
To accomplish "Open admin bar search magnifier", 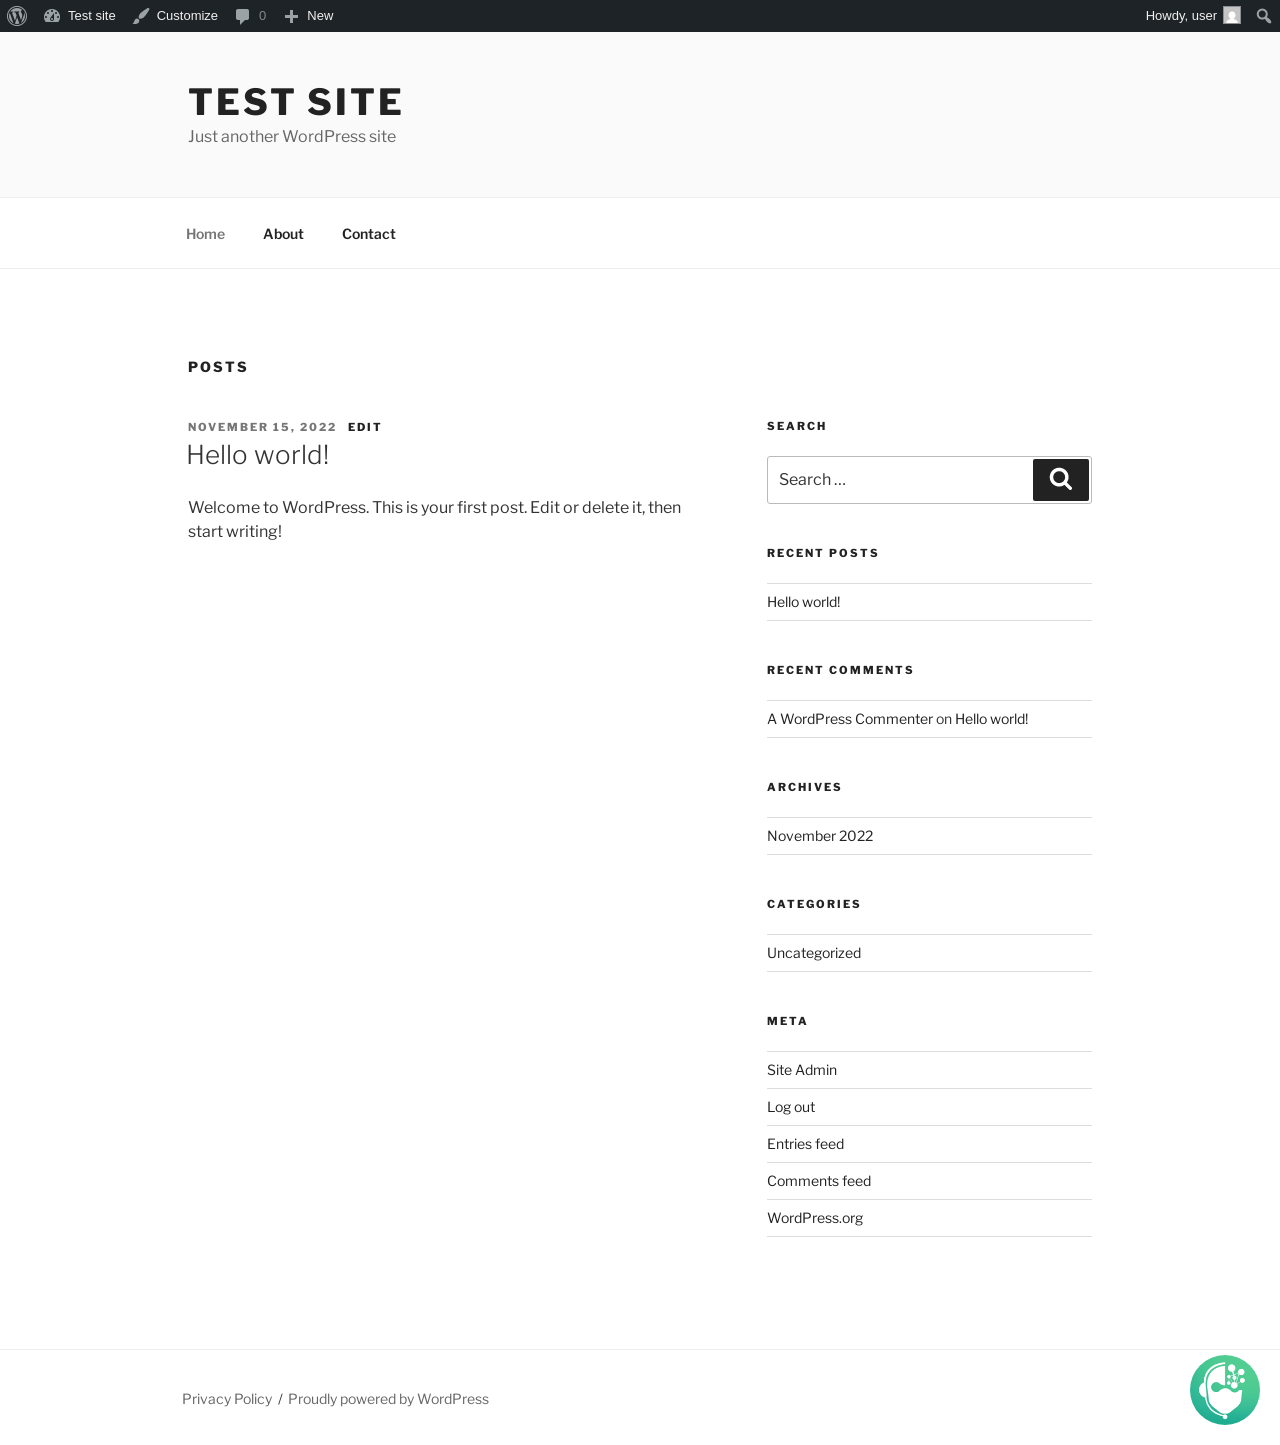I will (1263, 16).
